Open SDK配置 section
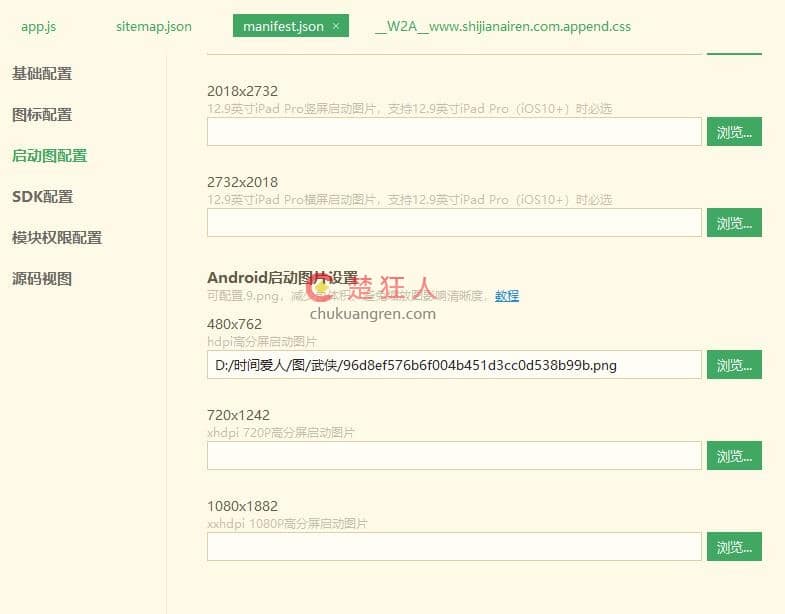The image size is (785, 614). [x=43, y=197]
